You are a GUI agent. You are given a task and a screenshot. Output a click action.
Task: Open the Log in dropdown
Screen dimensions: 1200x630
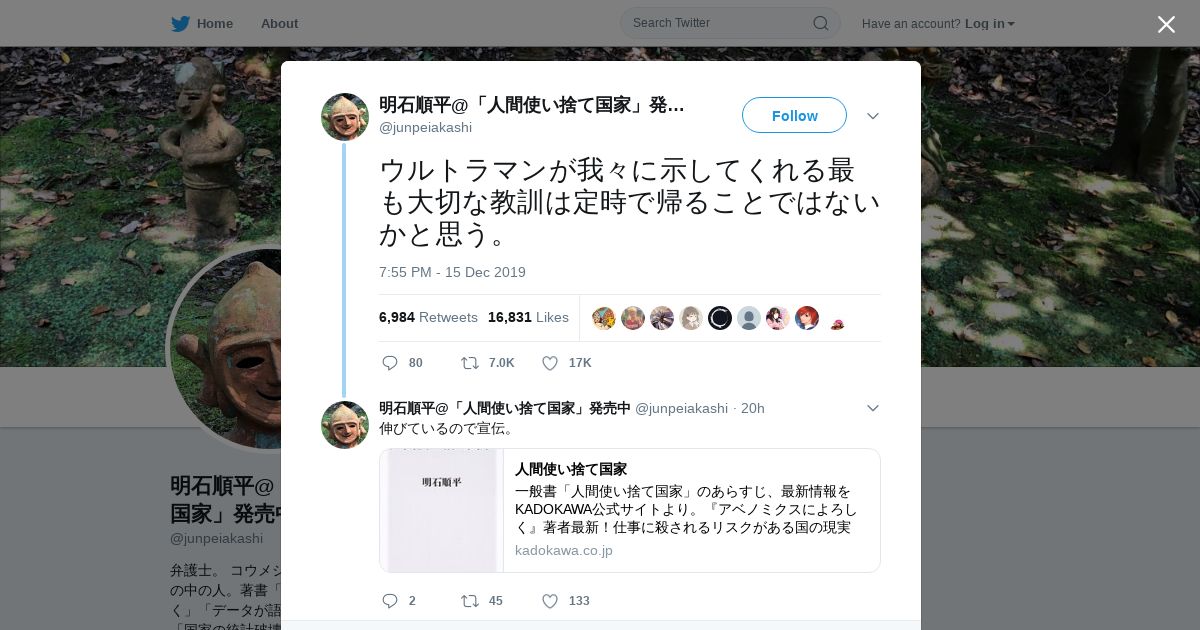click(989, 23)
